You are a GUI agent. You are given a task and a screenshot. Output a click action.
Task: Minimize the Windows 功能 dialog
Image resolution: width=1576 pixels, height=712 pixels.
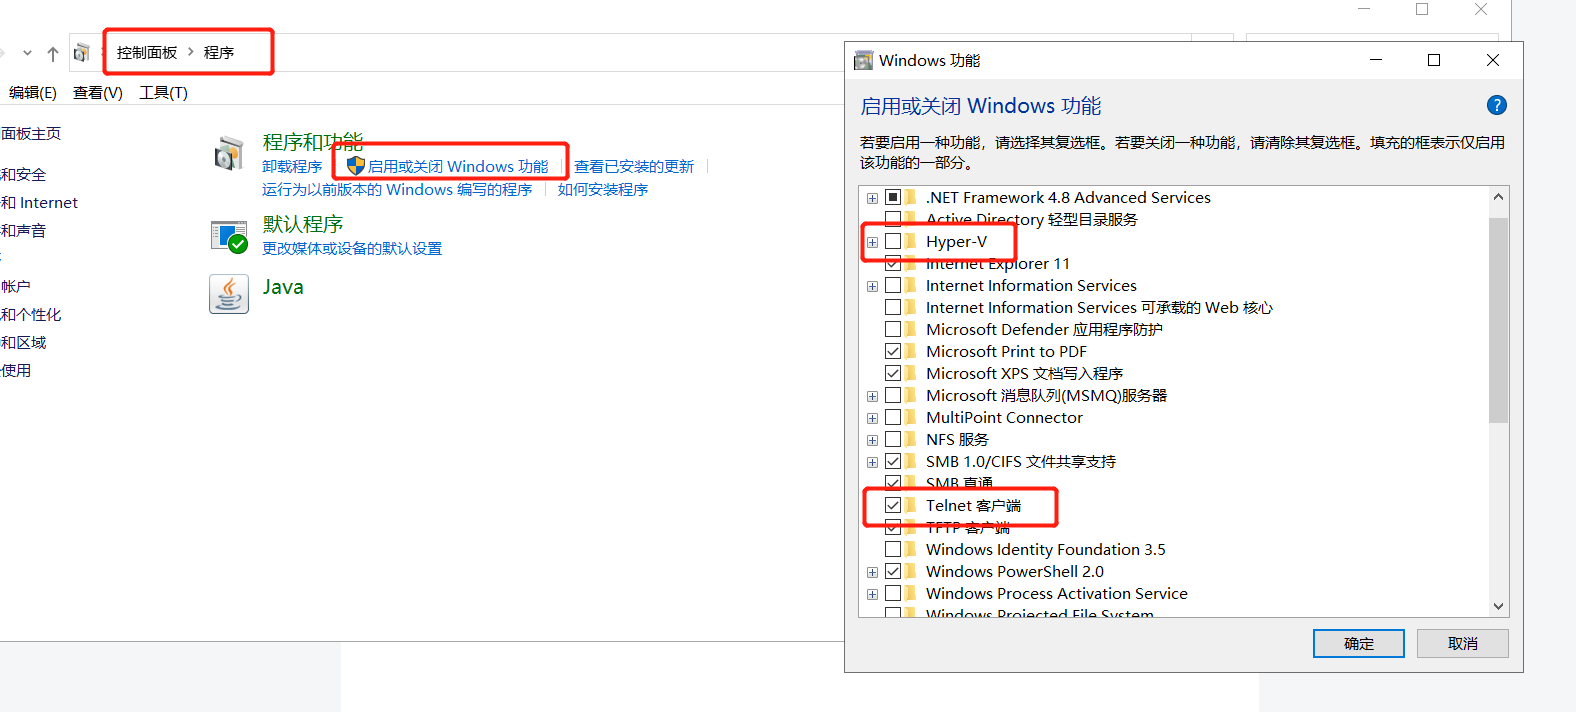[1376, 60]
